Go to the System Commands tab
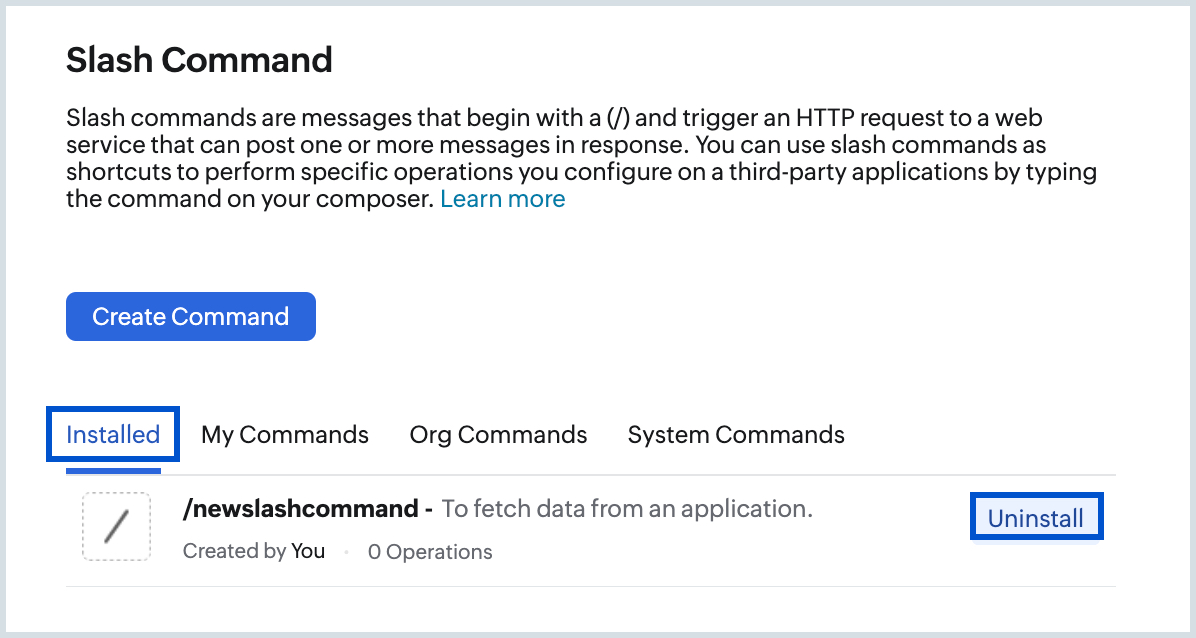 coord(736,435)
